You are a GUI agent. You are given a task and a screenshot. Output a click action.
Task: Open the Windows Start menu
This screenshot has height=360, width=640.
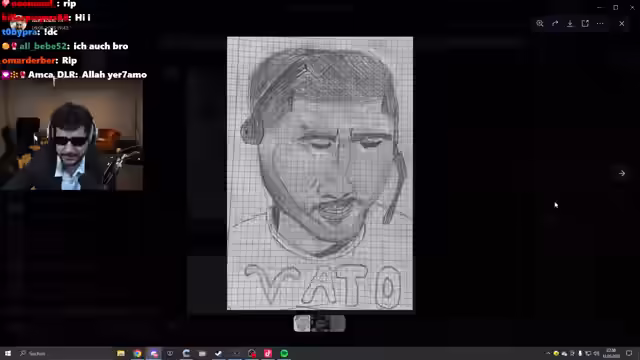click(x=8, y=353)
